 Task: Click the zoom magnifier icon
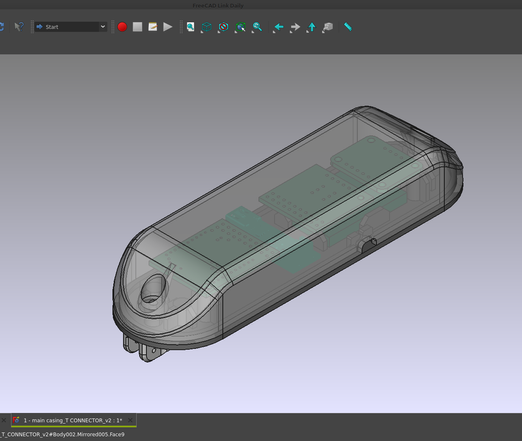coord(257,27)
